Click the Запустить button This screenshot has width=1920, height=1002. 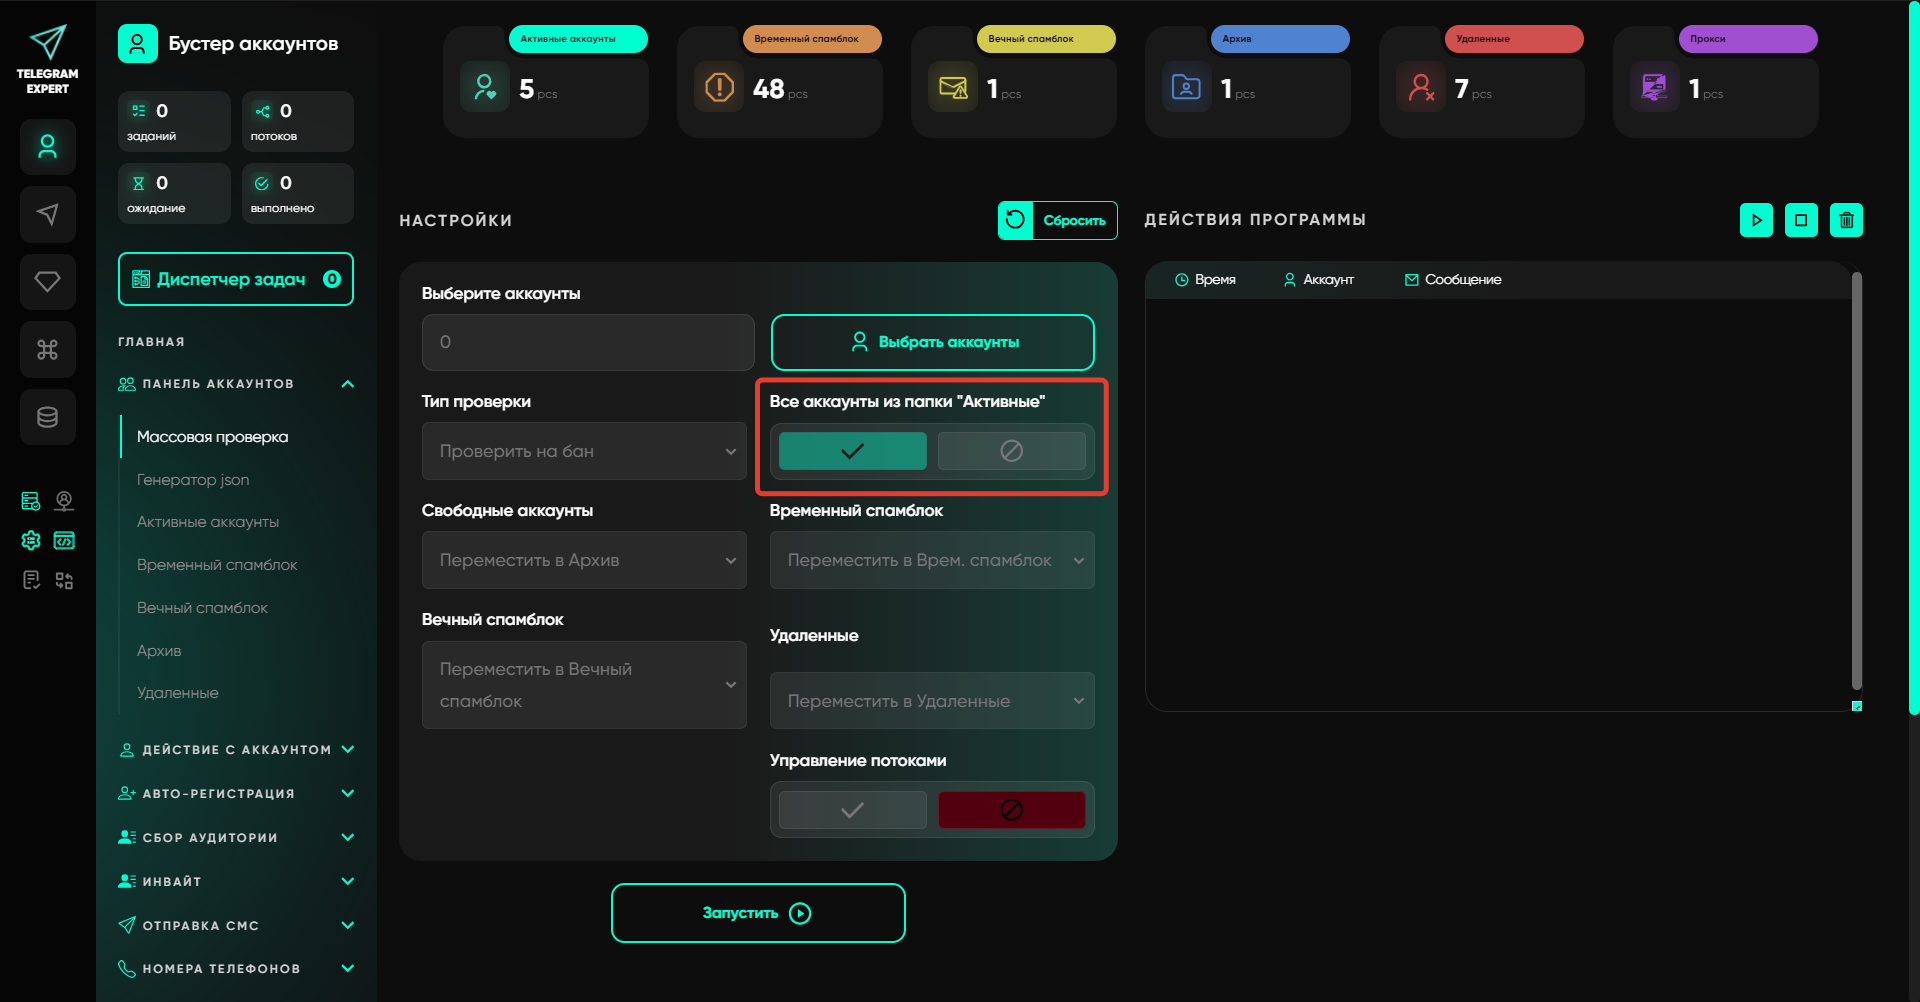(x=758, y=913)
